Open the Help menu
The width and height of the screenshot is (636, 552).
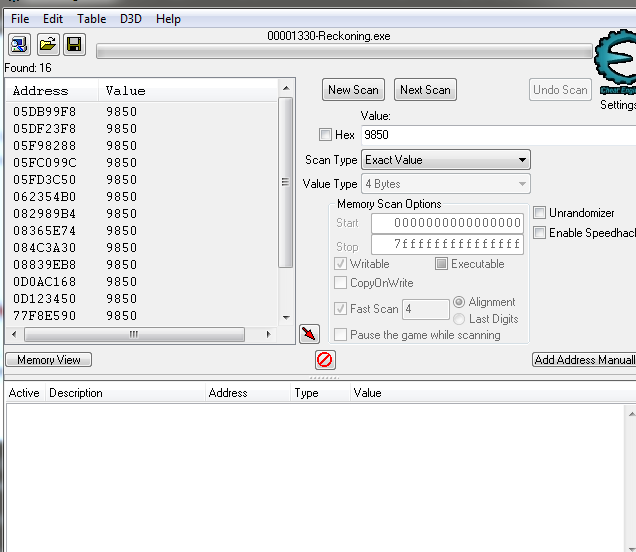coord(168,19)
